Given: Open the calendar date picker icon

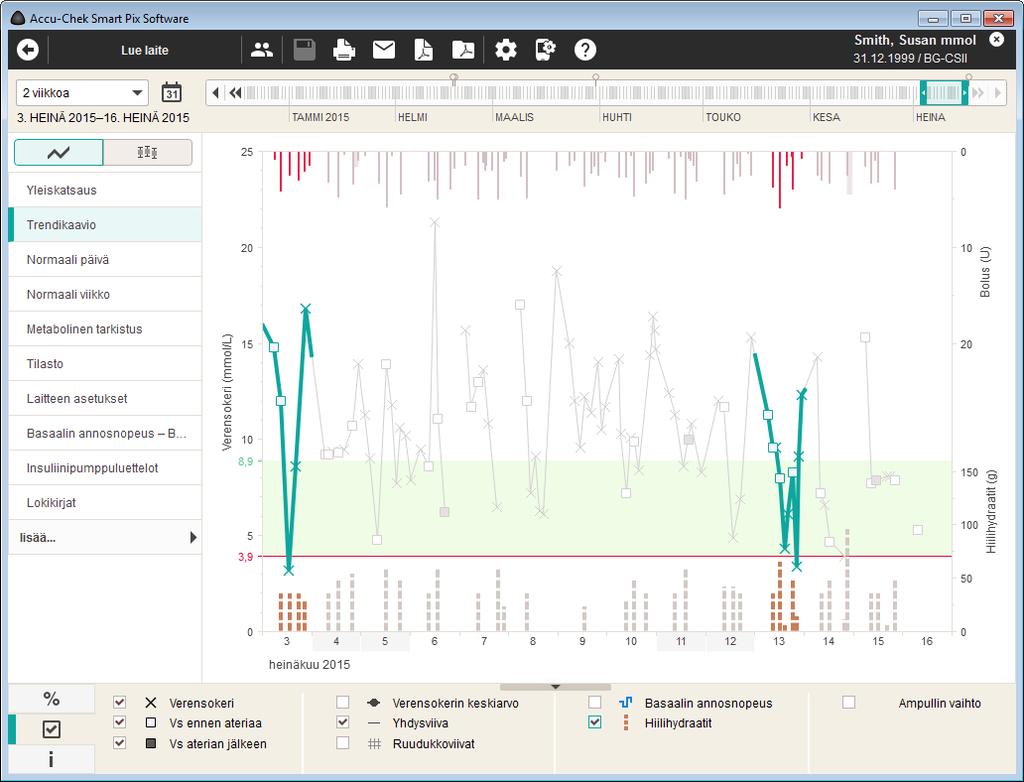Looking at the screenshot, I should (x=172, y=93).
